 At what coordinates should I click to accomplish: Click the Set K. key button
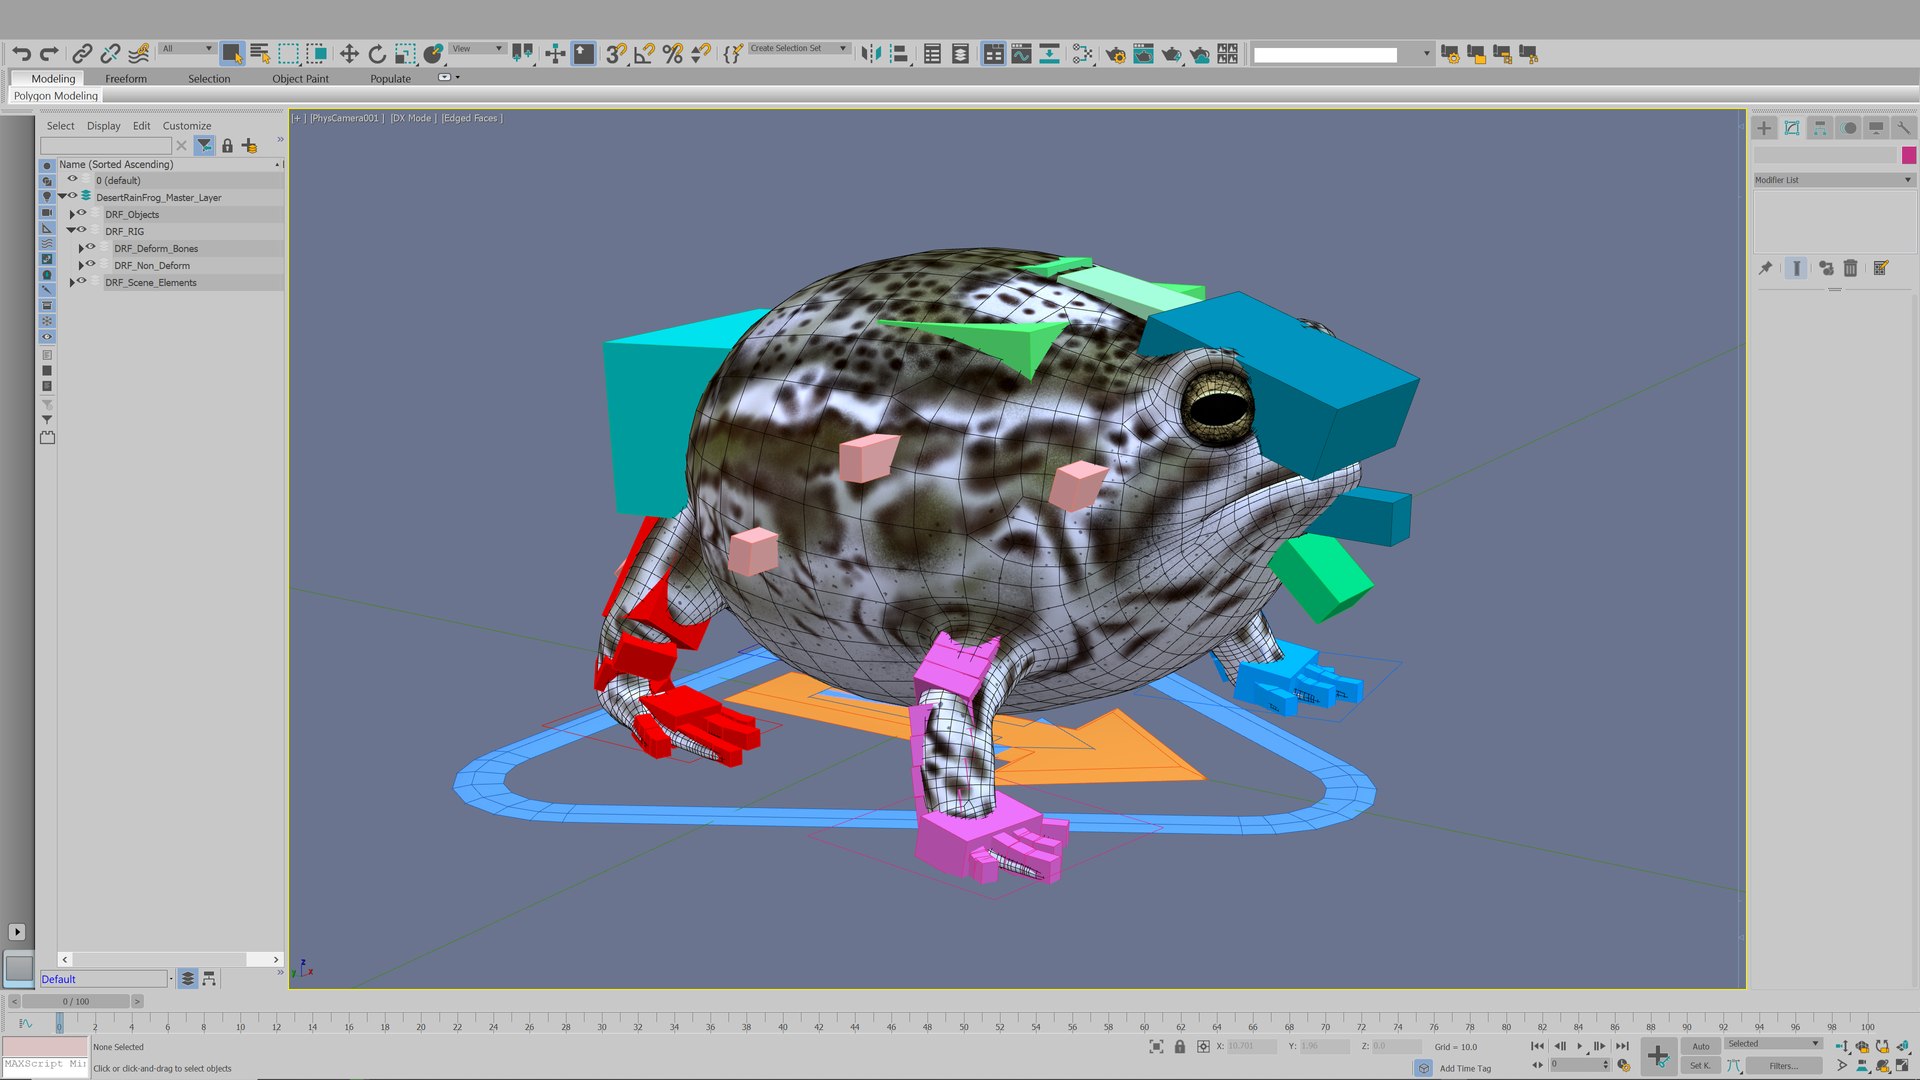(1699, 1066)
